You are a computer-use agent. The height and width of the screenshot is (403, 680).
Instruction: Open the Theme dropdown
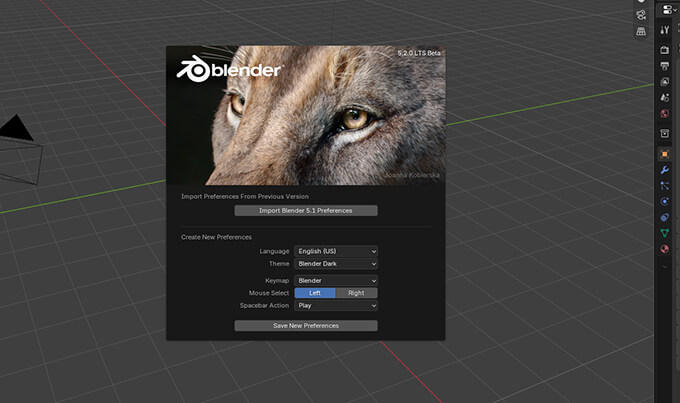click(336, 264)
